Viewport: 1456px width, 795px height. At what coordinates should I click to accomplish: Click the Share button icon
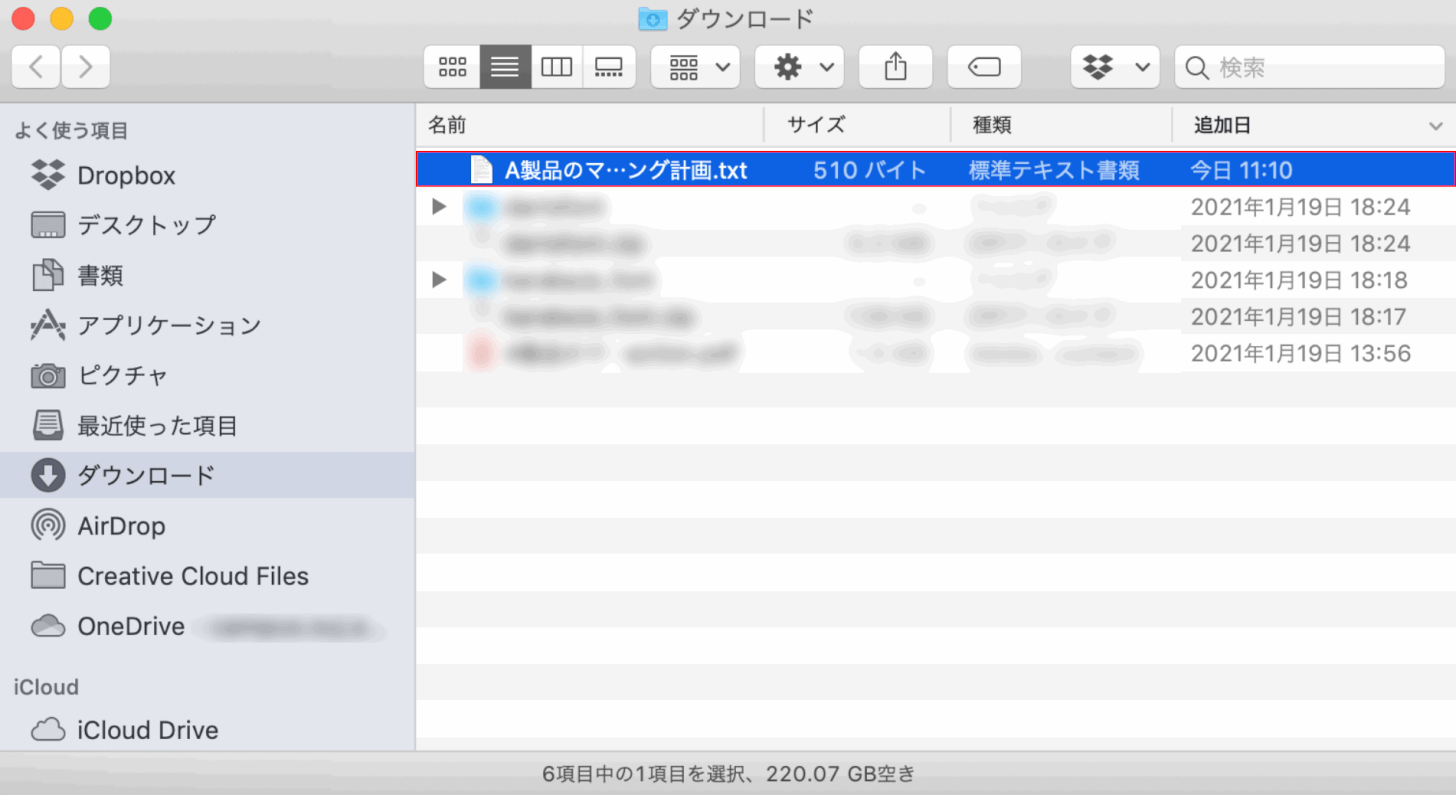[895, 67]
